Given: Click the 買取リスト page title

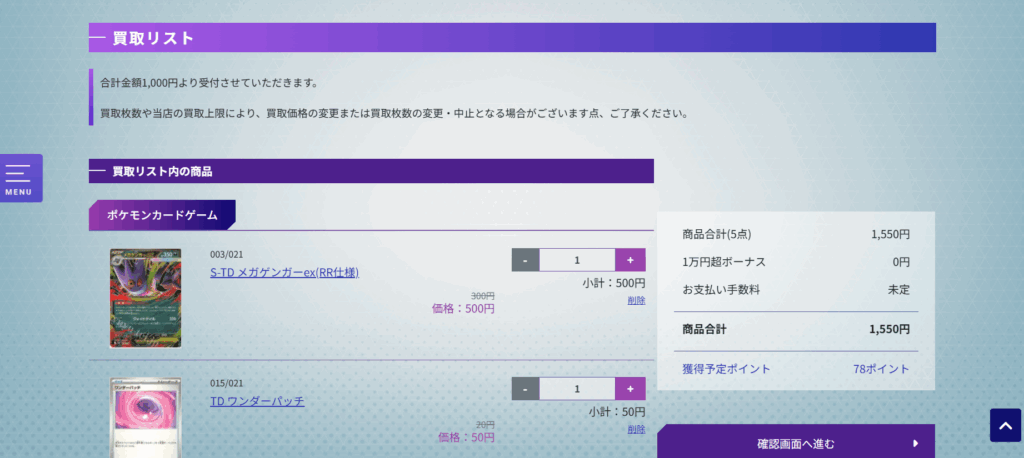Looking at the screenshot, I should pos(153,38).
